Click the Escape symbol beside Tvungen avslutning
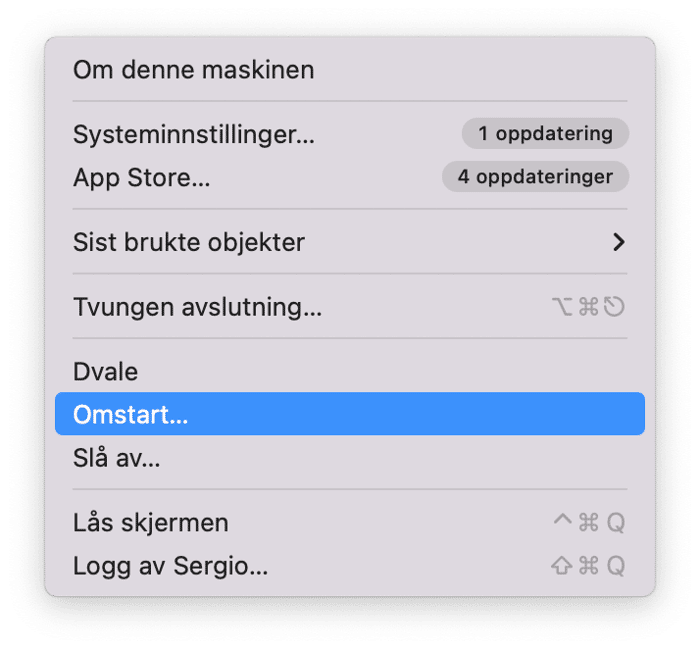The height and width of the screenshot is (649, 700). [614, 307]
